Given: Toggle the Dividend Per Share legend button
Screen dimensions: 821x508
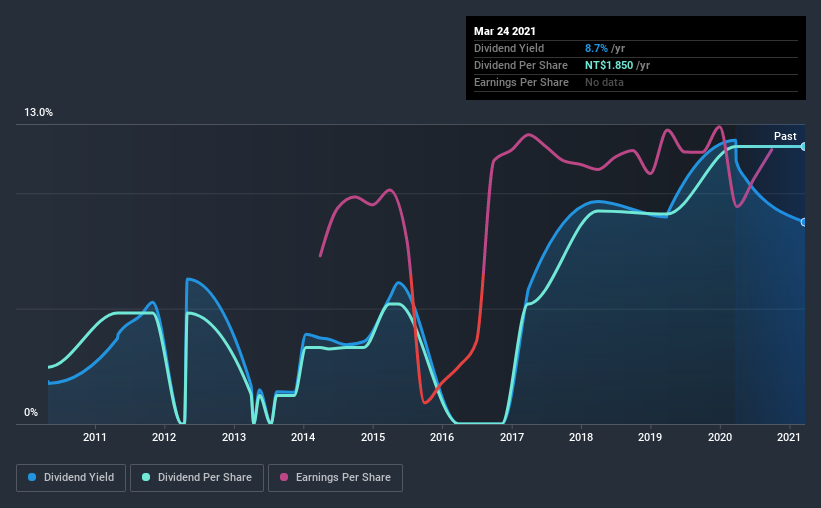Looking at the screenshot, I should 197,478.
